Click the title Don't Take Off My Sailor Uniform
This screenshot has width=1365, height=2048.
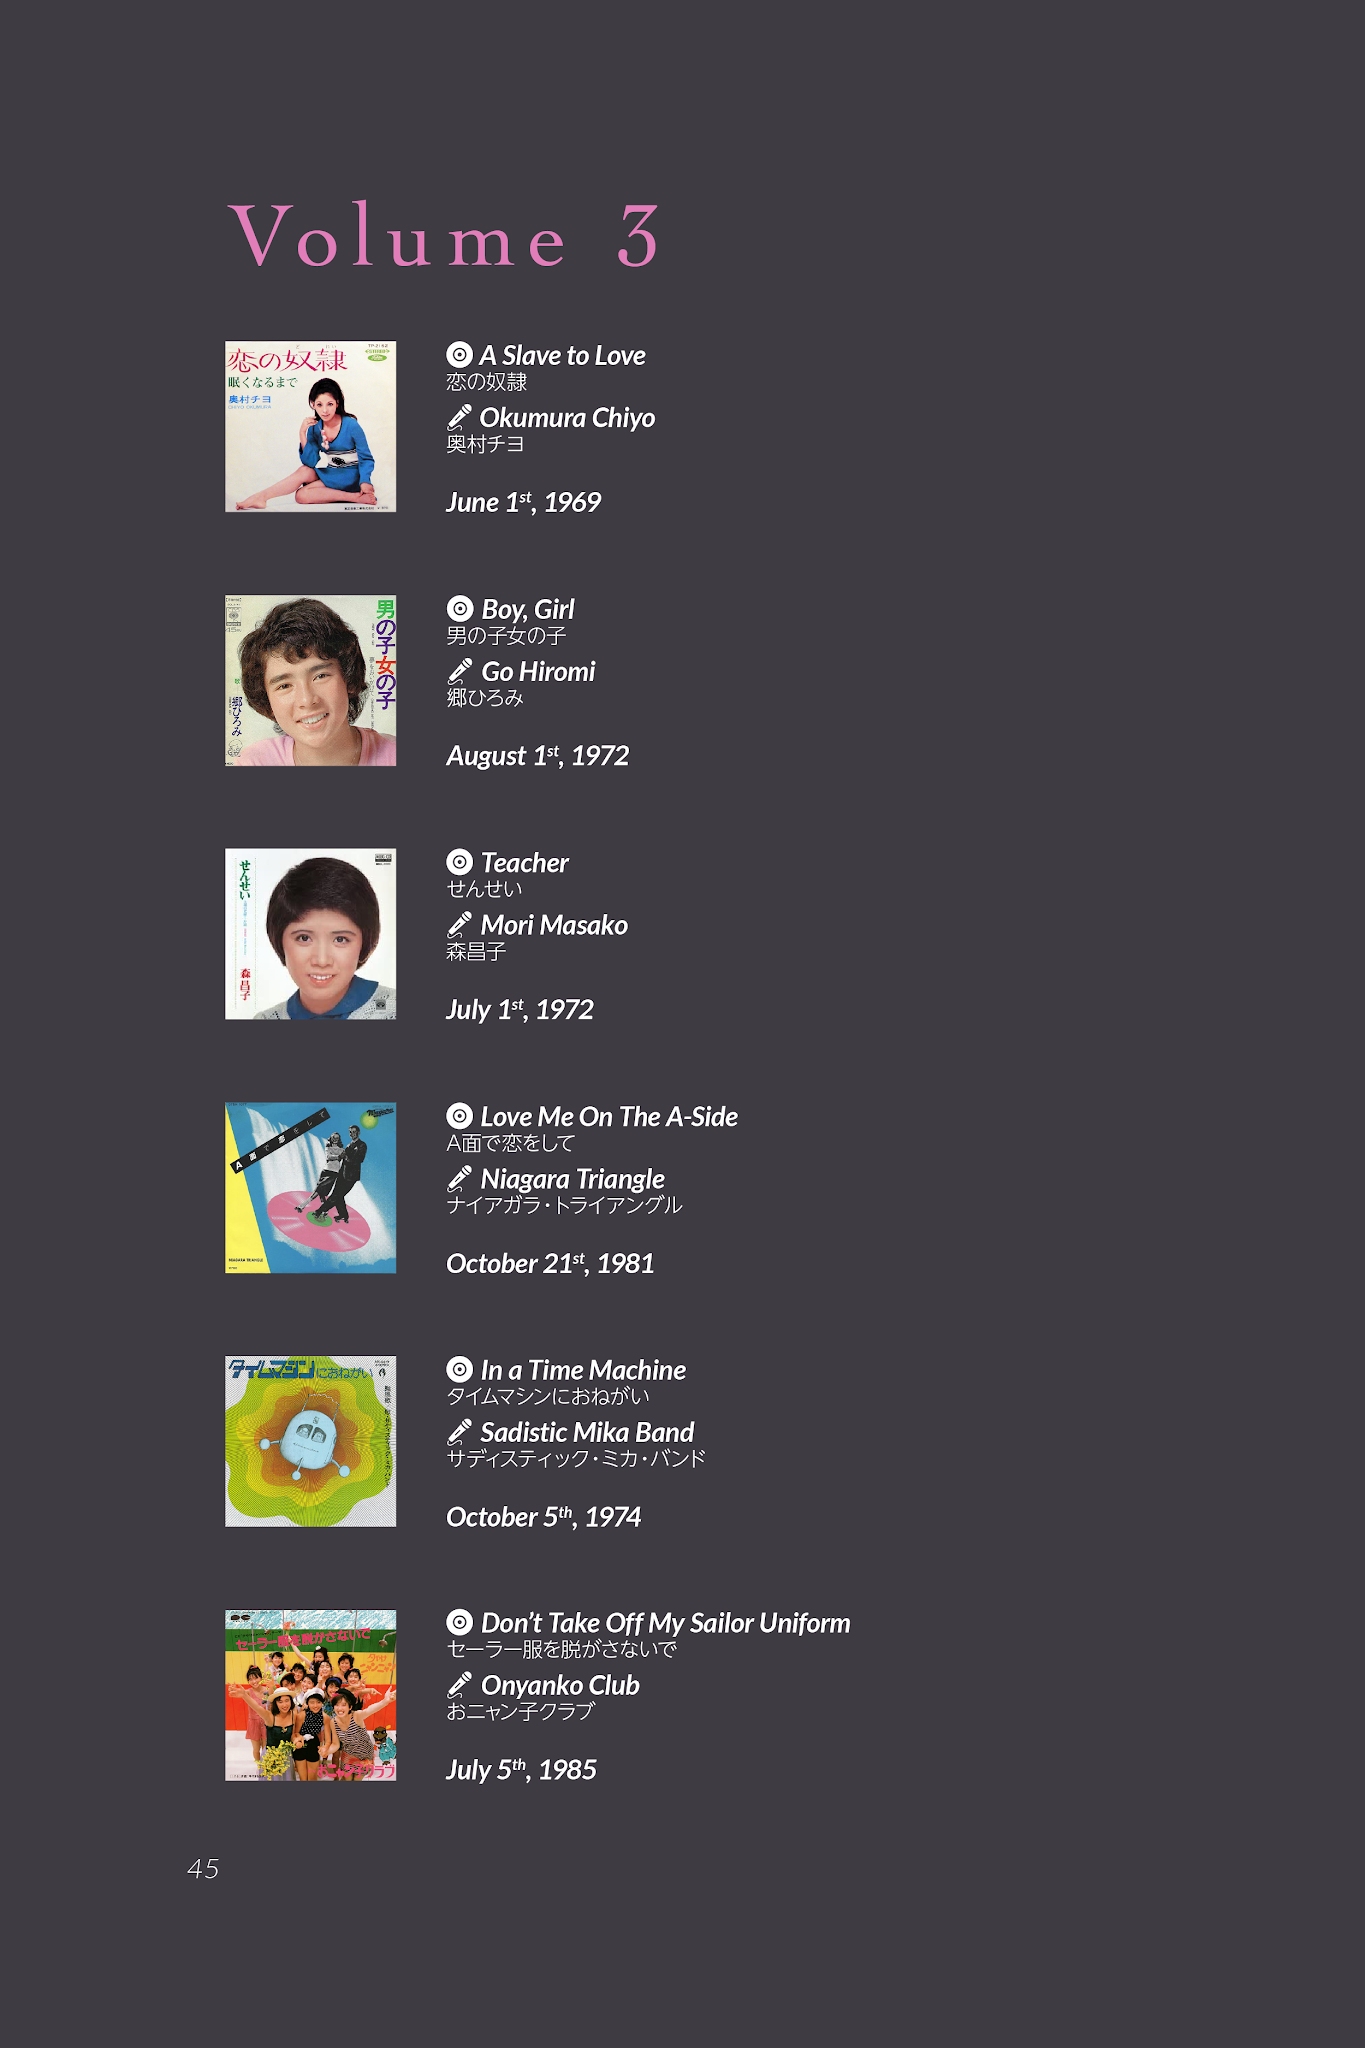coord(666,1623)
